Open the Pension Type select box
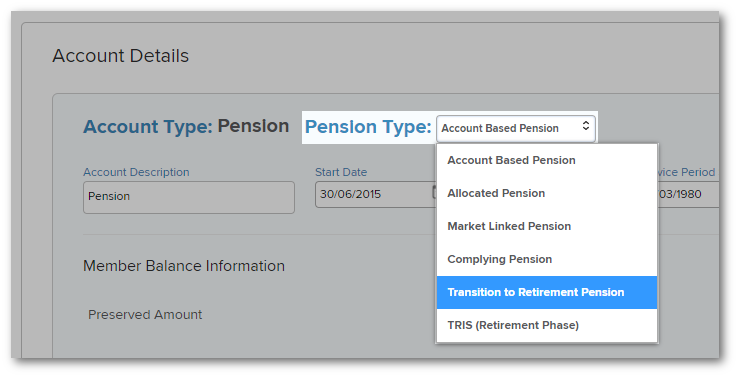 coord(516,128)
